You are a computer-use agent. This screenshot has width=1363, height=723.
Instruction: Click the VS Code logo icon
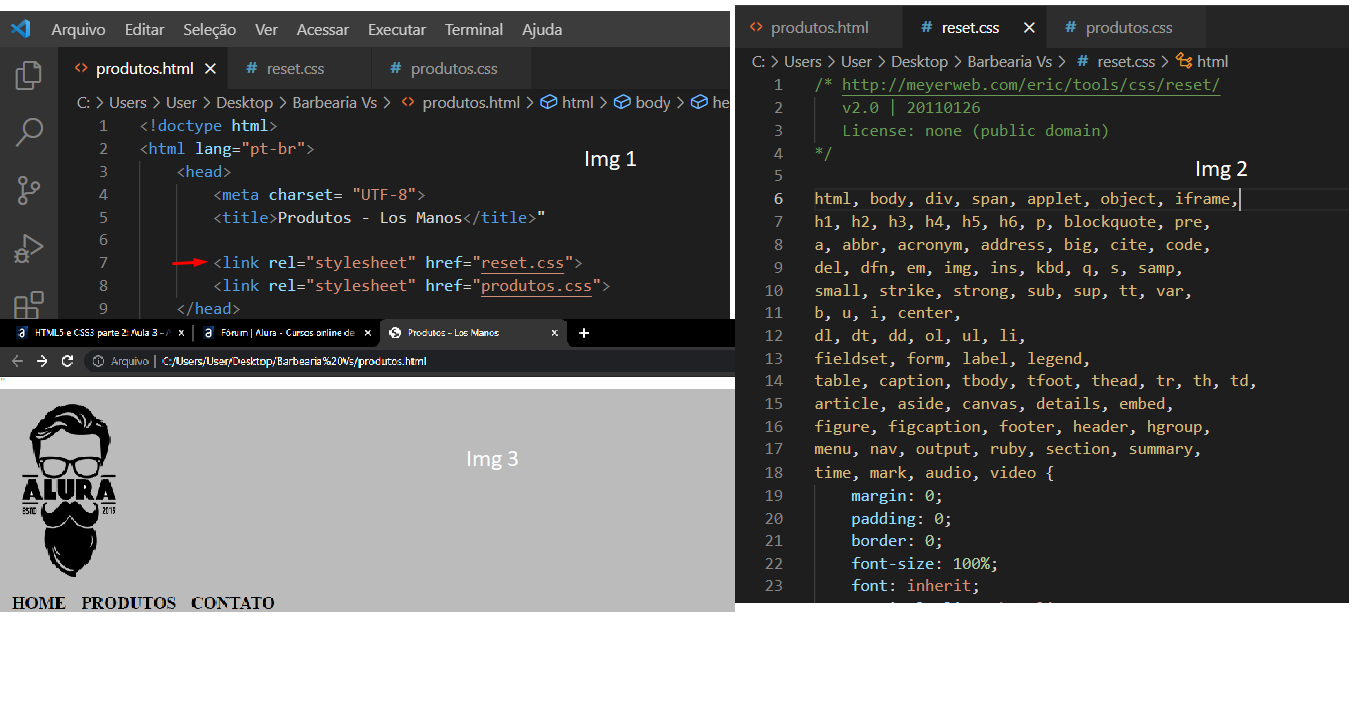(20, 29)
